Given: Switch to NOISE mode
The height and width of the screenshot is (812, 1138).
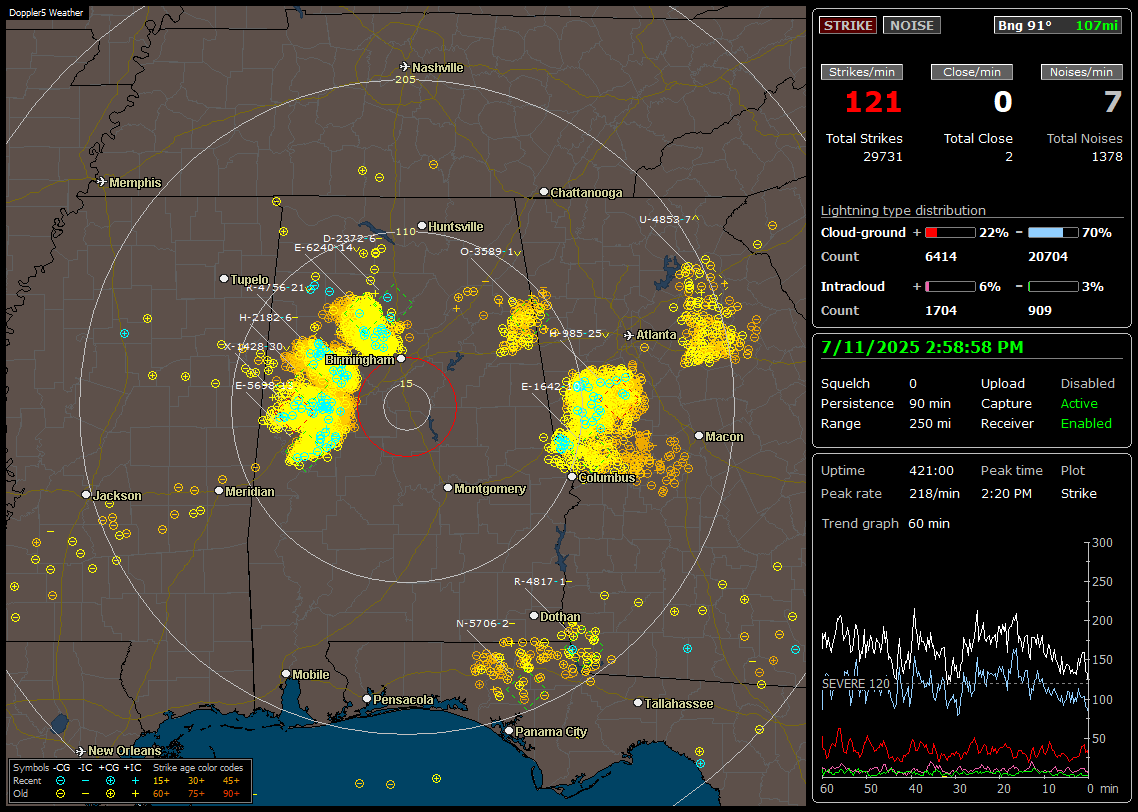Looking at the screenshot, I should tap(912, 25).
